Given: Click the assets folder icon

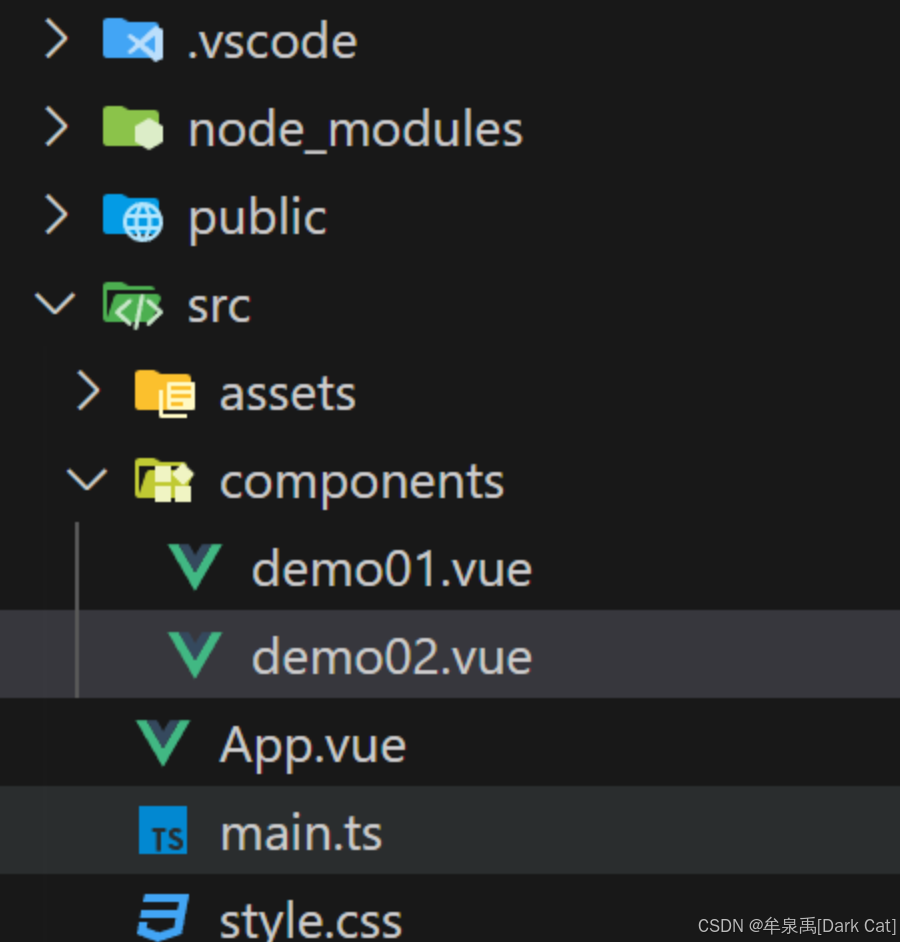Looking at the screenshot, I should [165, 394].
